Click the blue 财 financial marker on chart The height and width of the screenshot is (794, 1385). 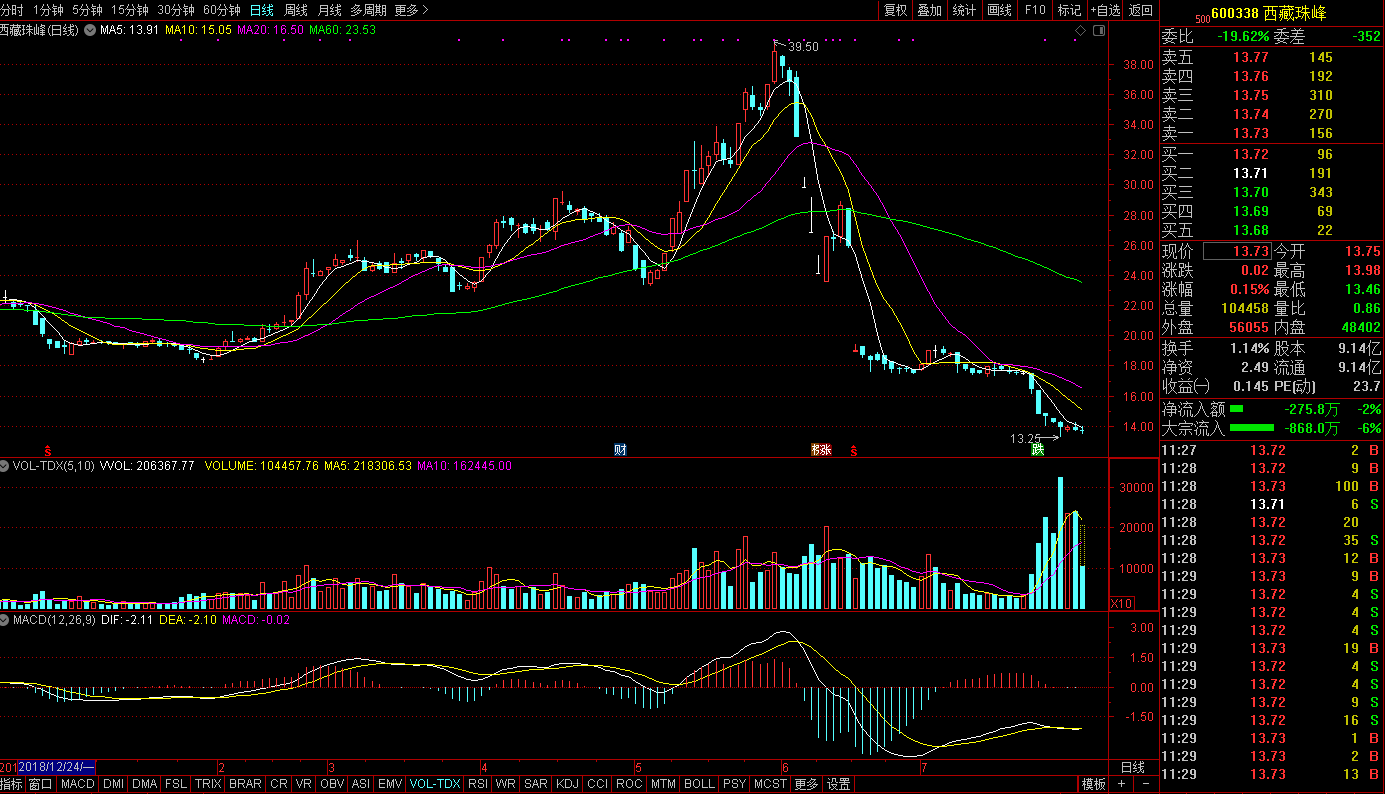click(x=620, y=450)
